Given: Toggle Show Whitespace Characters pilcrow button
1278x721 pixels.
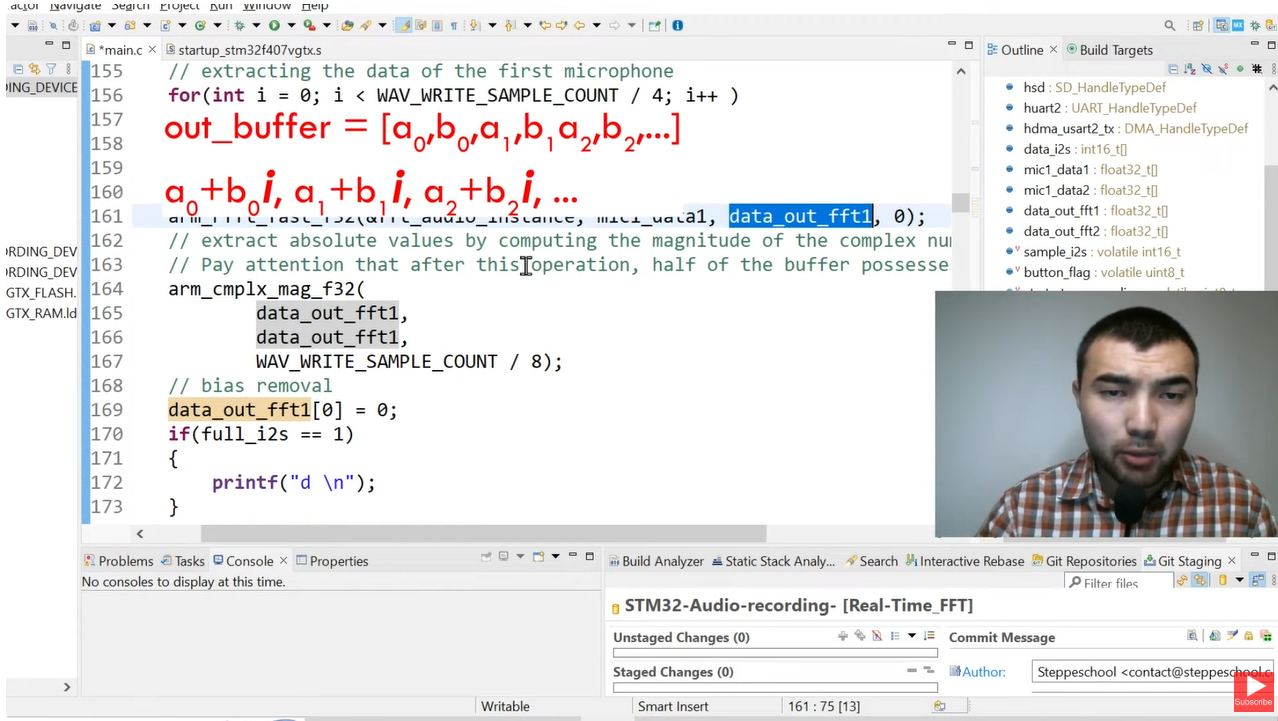Looking at the screenshot, I should pyautogui.click(x=453, y=25).
